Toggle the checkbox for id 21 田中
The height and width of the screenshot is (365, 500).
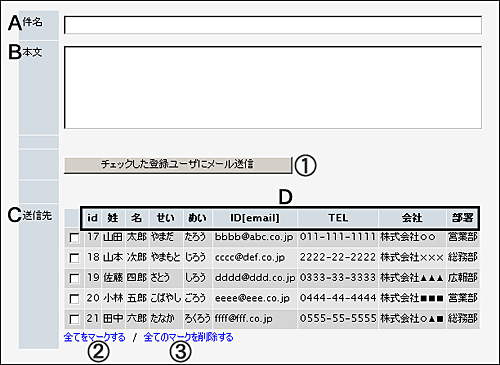(74, 319)
